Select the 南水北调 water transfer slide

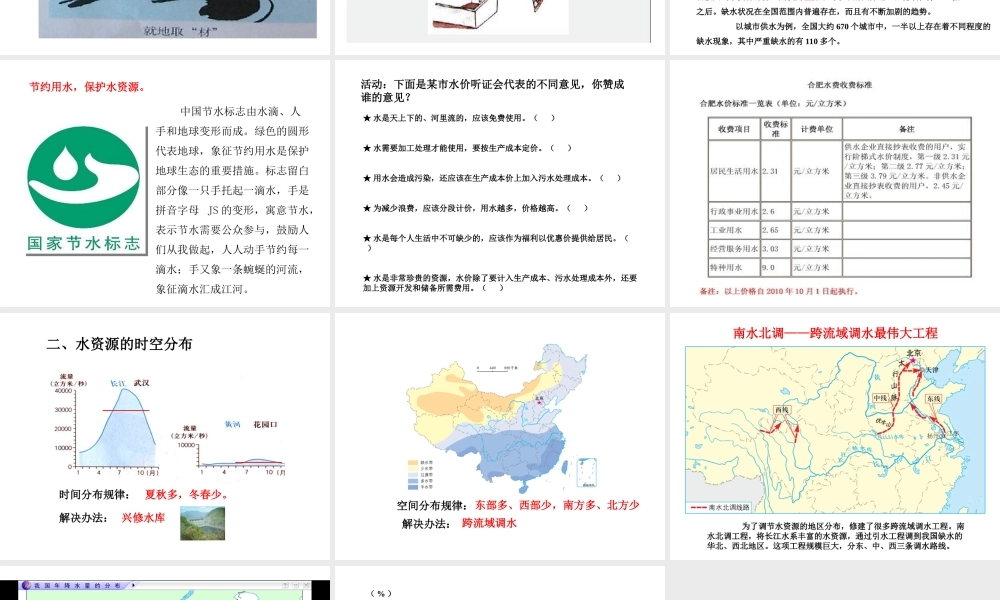click(x=835, y=436)
